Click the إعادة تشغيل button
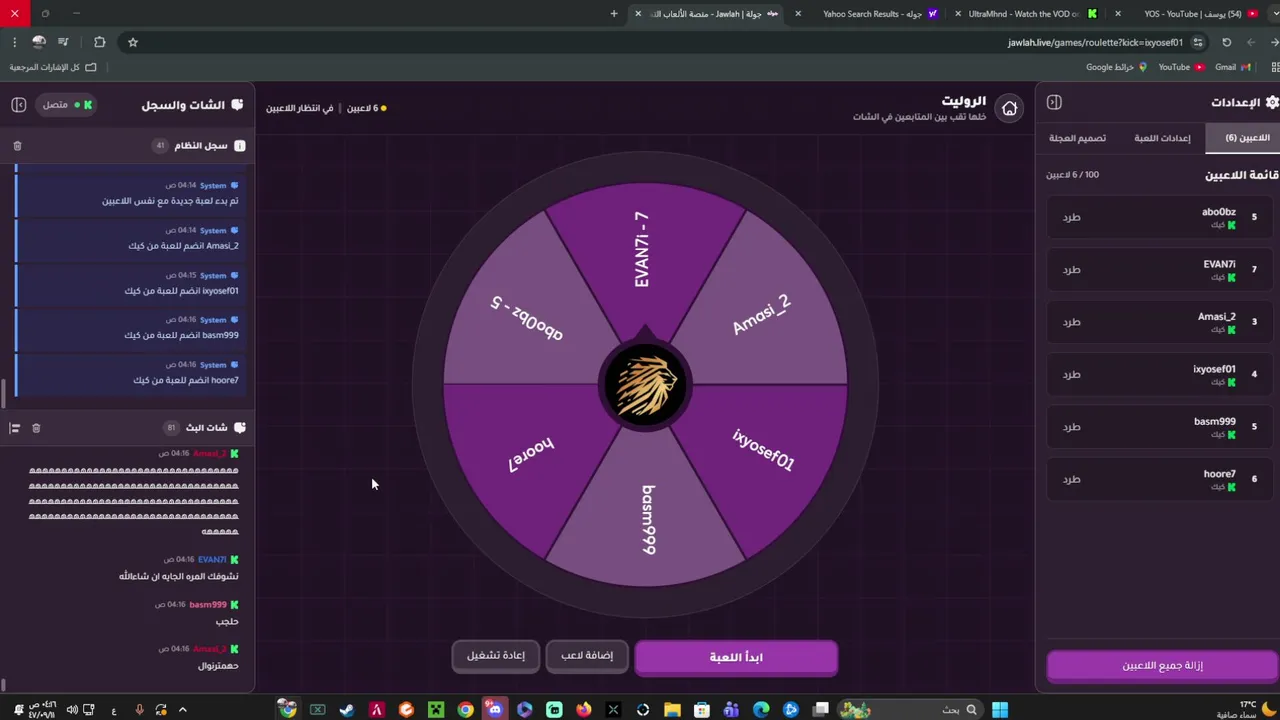This screenshot has width=1280, height=720. coord(496,656)
